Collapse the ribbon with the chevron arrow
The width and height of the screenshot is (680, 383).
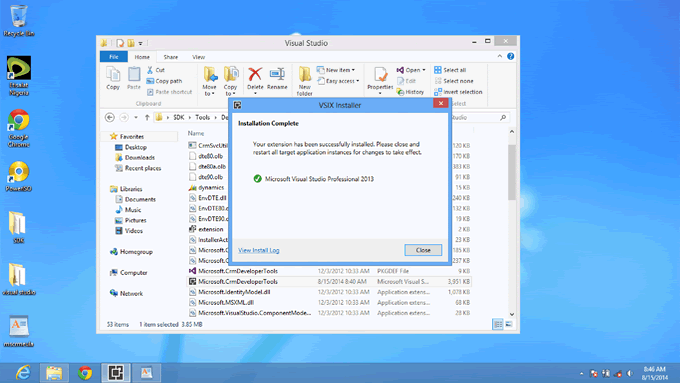pos(500,56)
